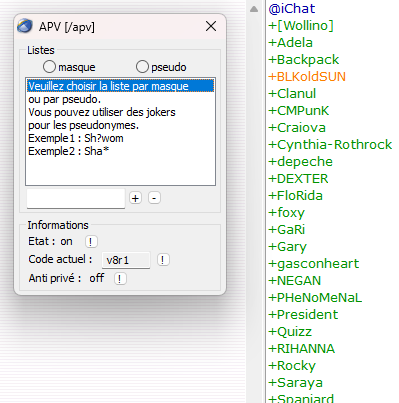Select +[Wollino] in the nick list

301,26
